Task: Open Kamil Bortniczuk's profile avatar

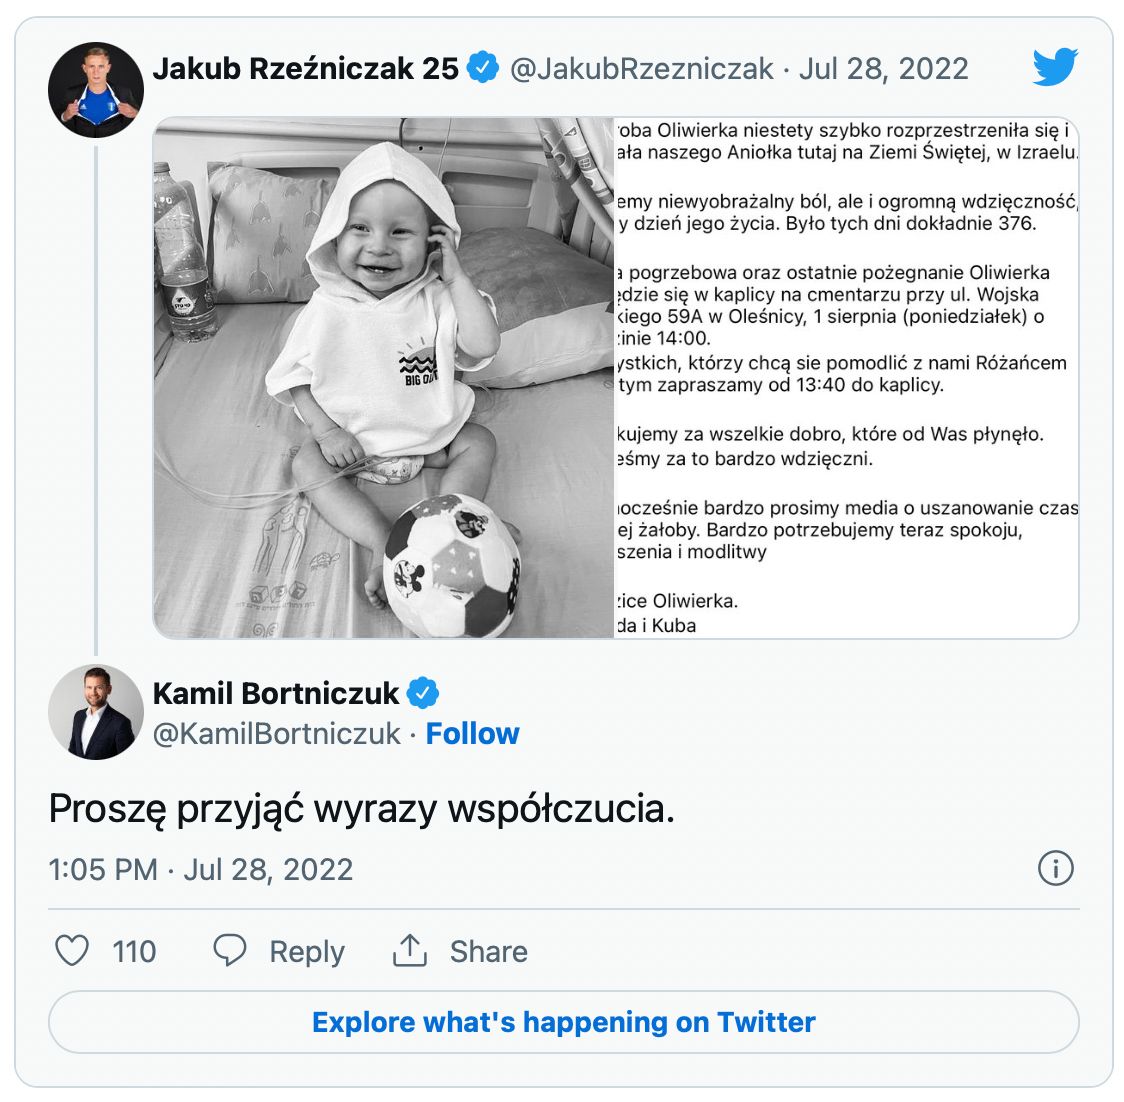Action: coord(96,712)
